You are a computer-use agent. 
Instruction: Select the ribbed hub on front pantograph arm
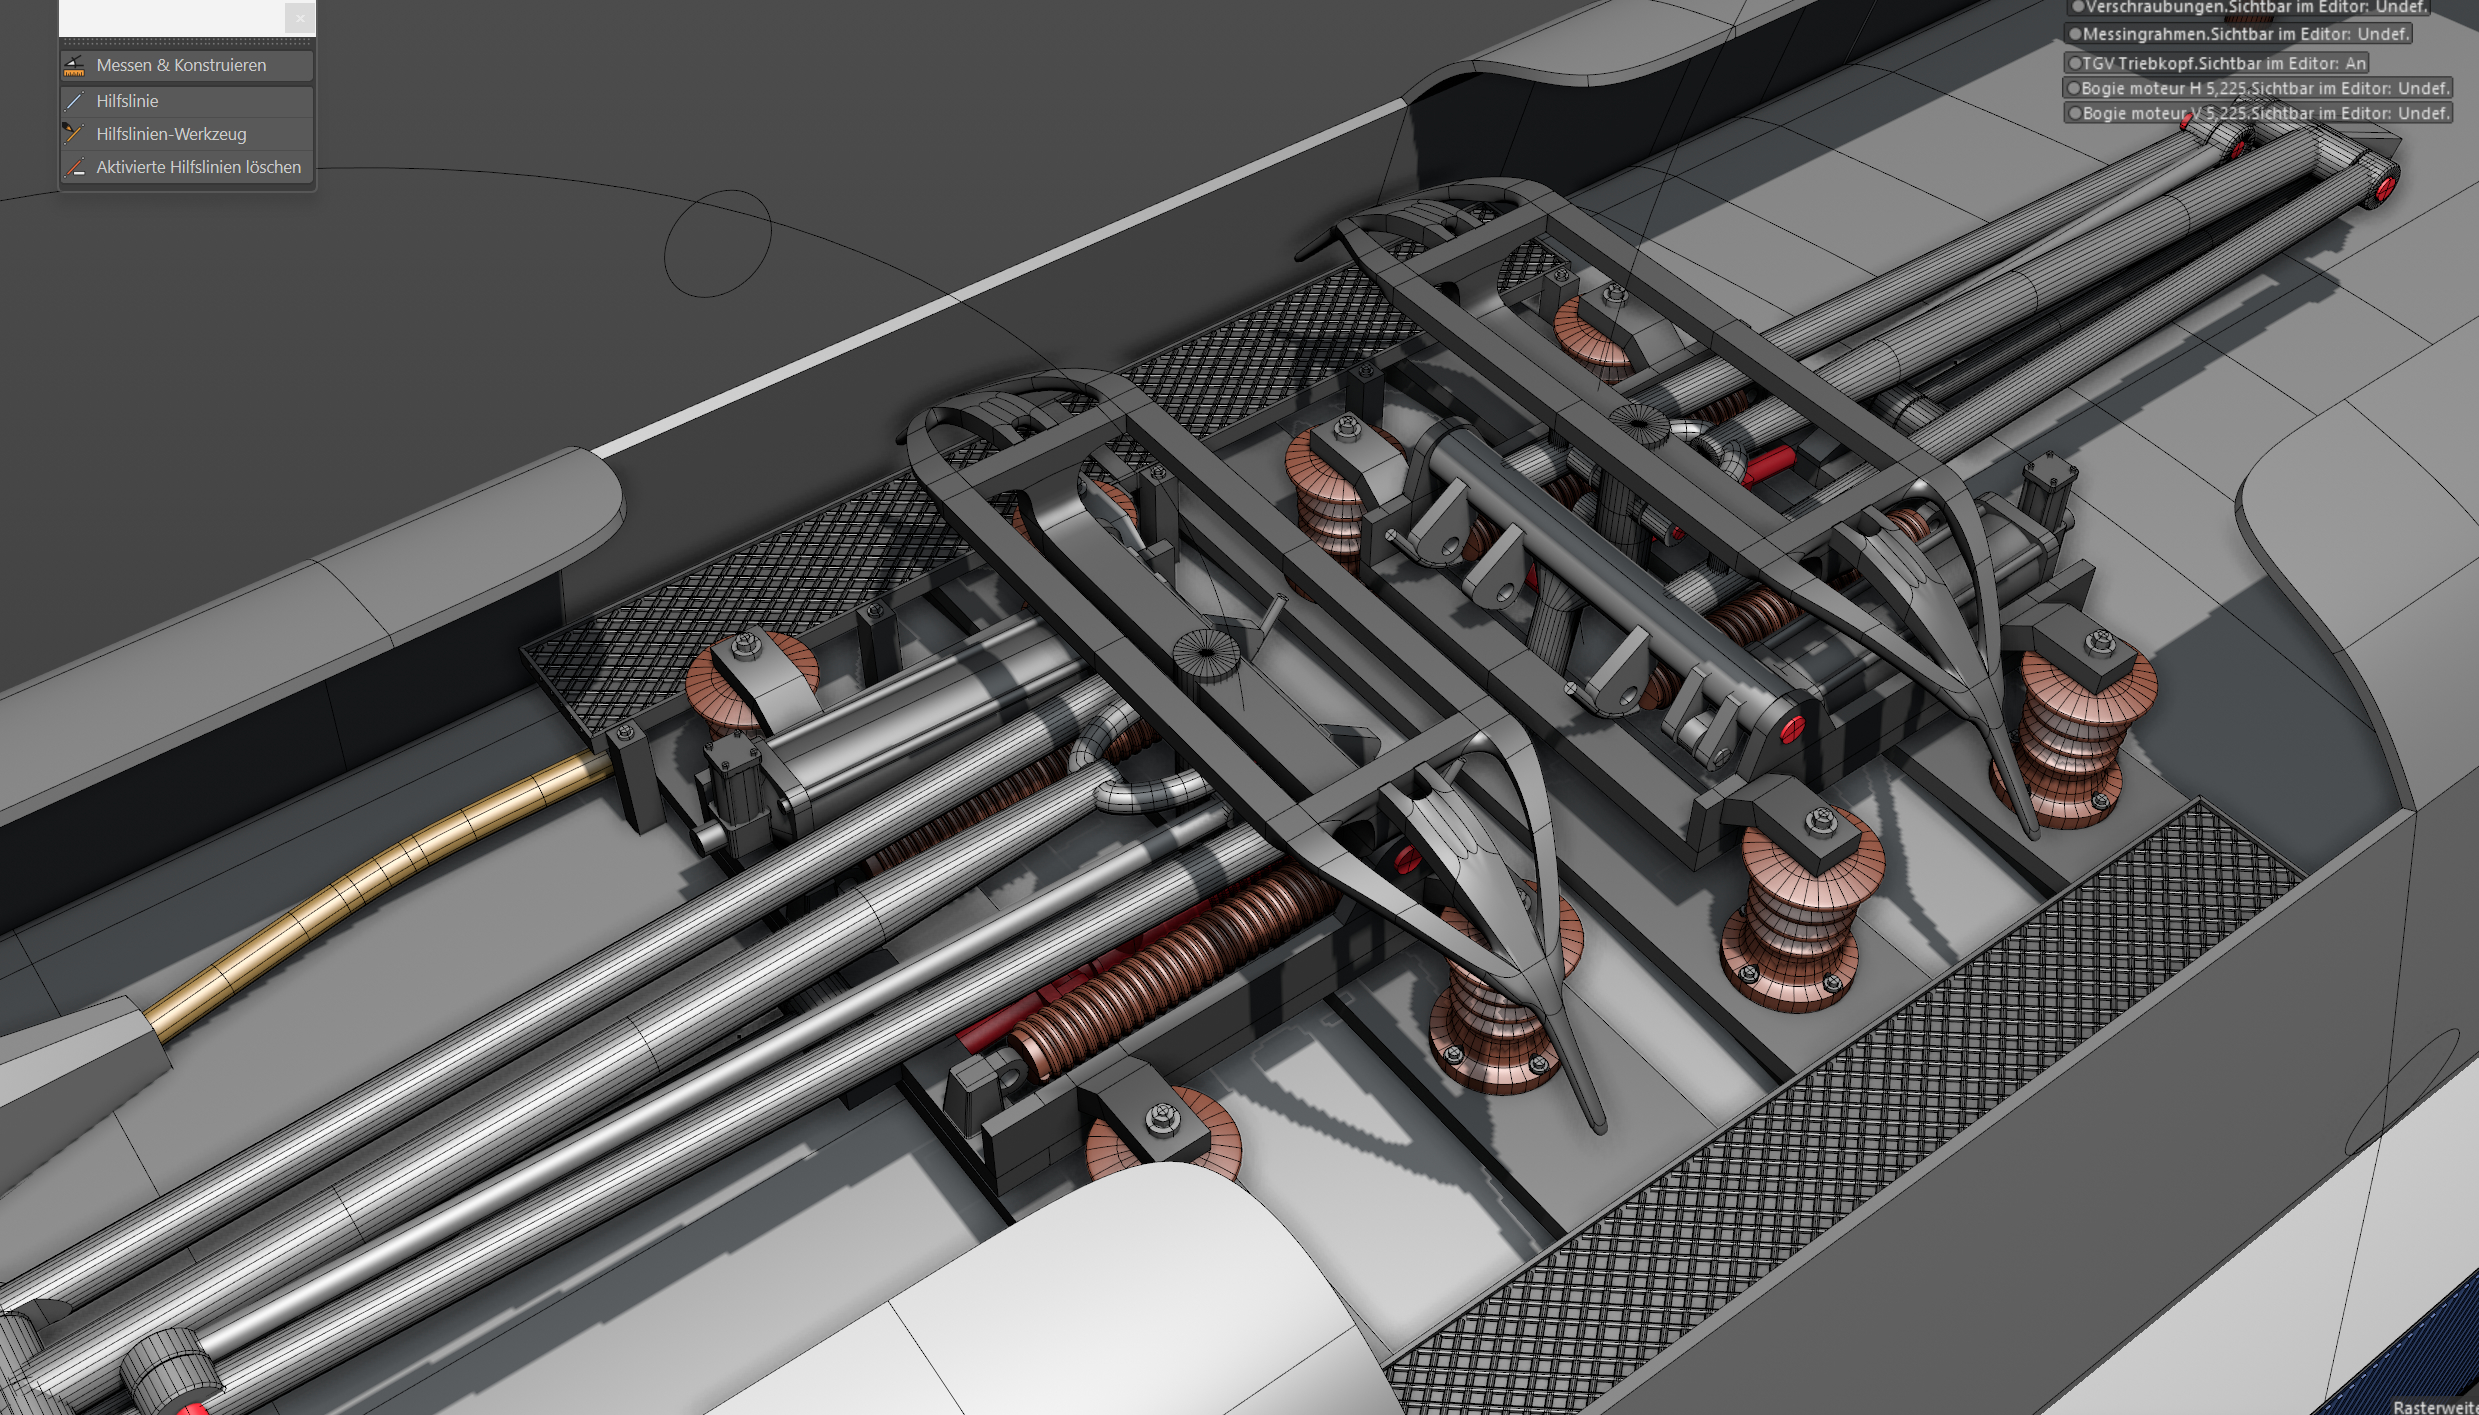pyautogui.click(x=1207, y=654)
